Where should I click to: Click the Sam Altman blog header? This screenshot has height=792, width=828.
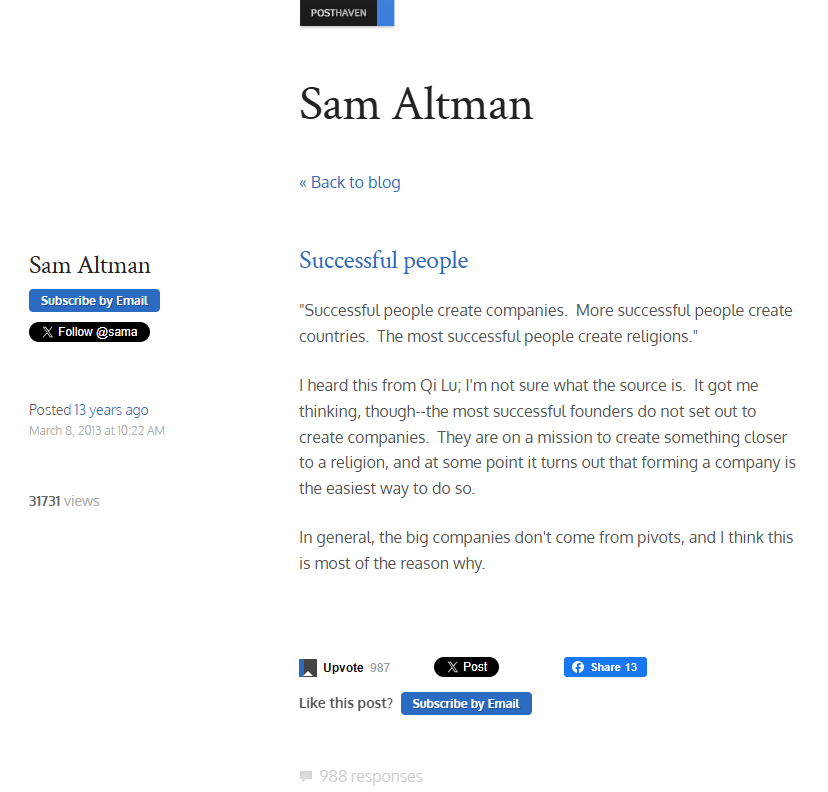[x=416, y=104]
